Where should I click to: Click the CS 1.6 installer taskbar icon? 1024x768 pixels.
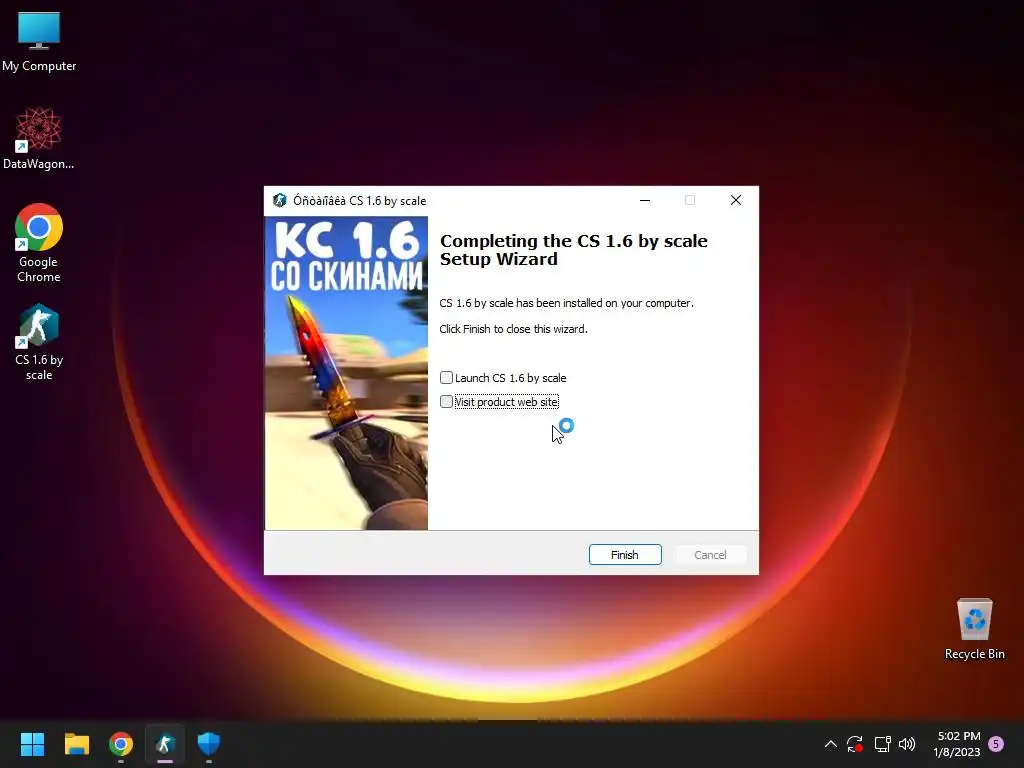click(x=165, y=744)
